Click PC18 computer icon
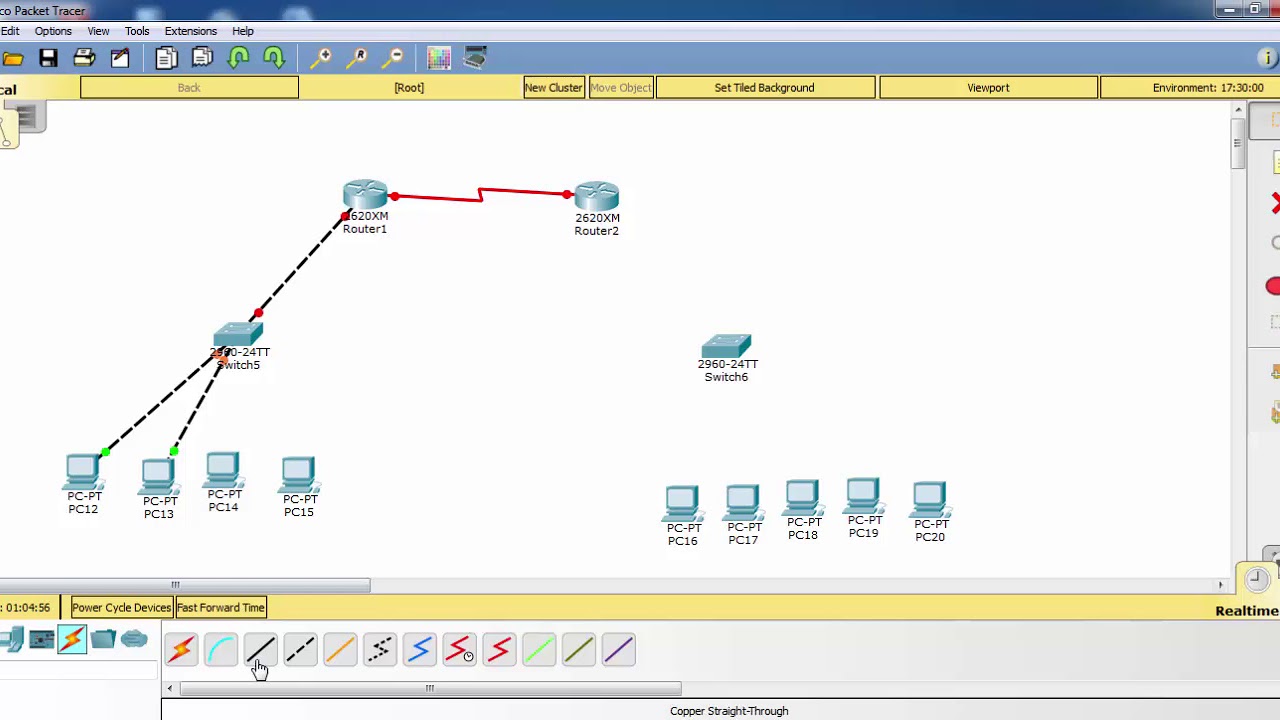Image resolution: width=1280 pixels, height=720 pixels. 802,499
